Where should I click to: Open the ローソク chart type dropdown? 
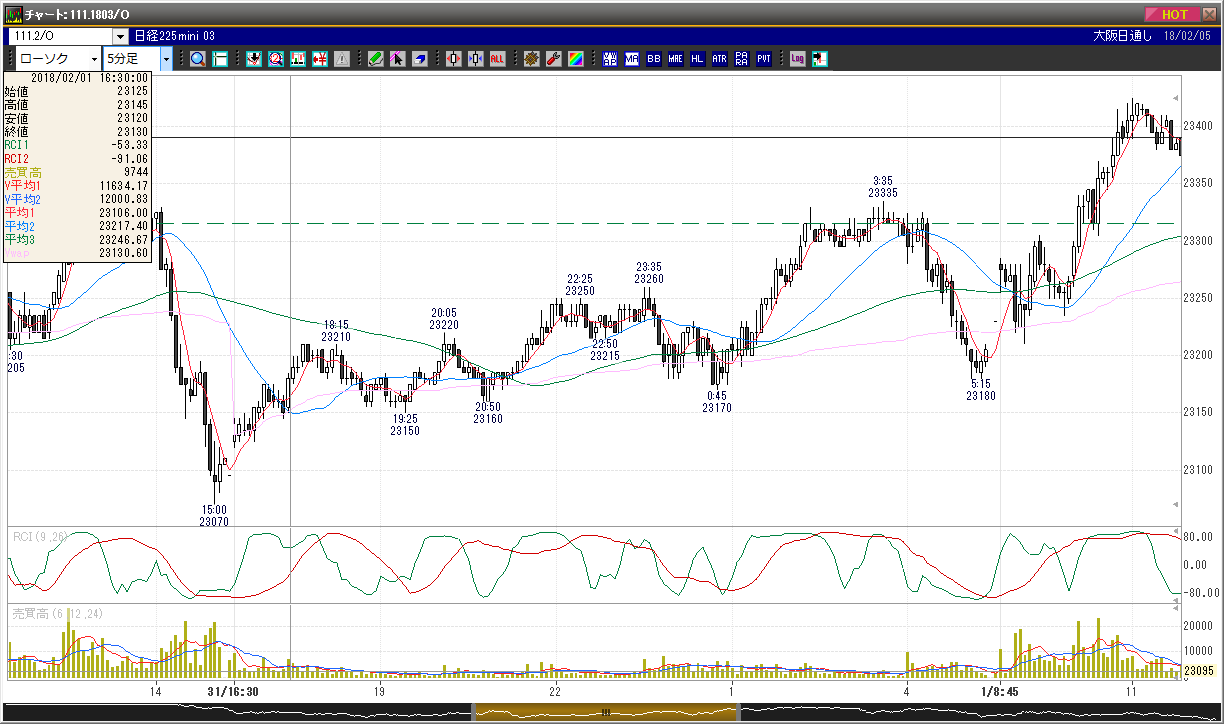58,58
